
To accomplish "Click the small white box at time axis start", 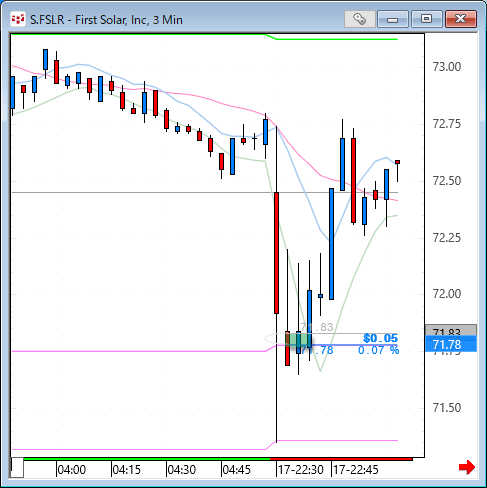I will [x=17, y=468].
